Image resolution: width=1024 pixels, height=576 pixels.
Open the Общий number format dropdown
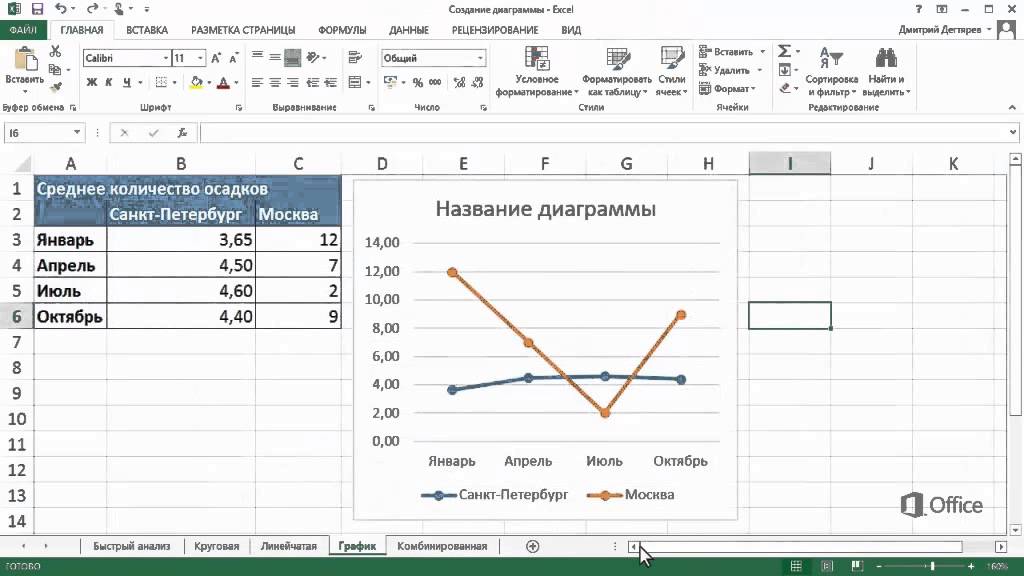480,58
